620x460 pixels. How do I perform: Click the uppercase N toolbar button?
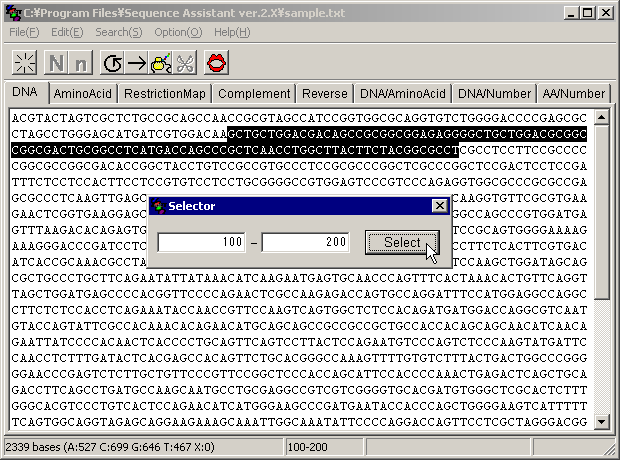pyautogui.click(x=56, y=62)
